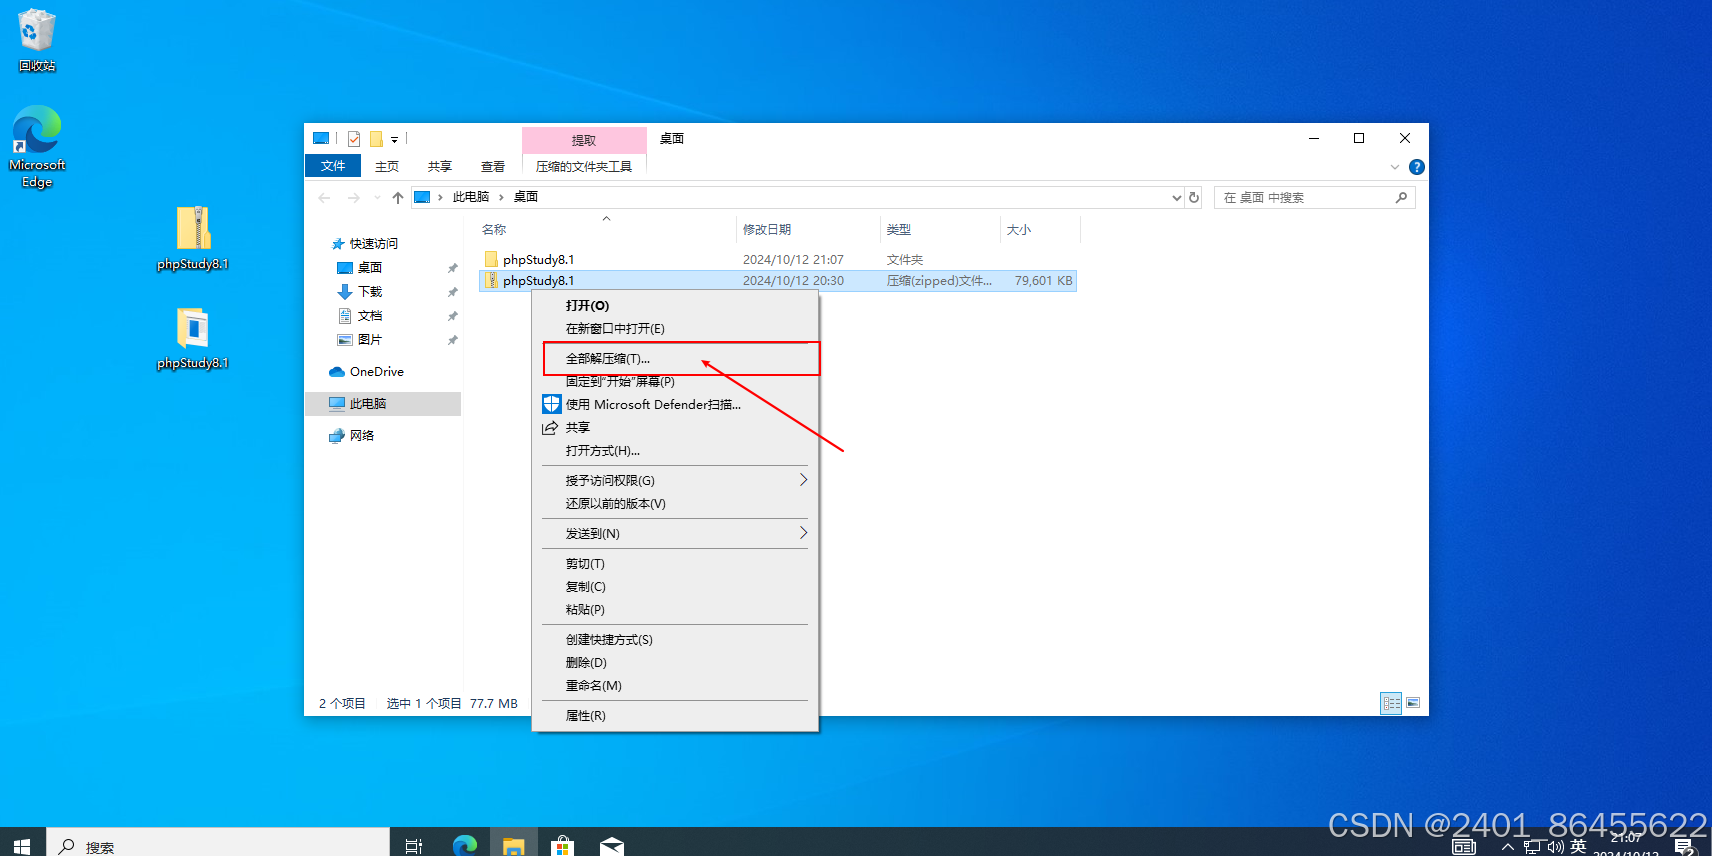Open Task View on taskbar
This screenshot has height=856, width=1712.
pos(414,846)
